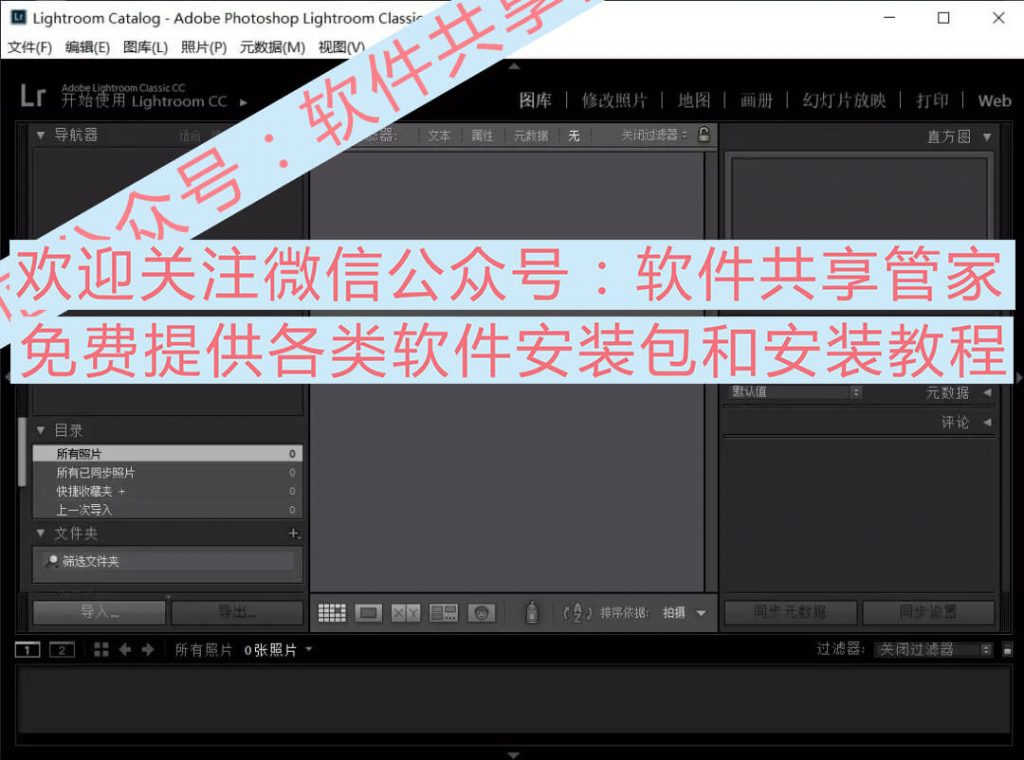Expand the 评论 panel
This screenshot has width=1024, height=760.
987,422
